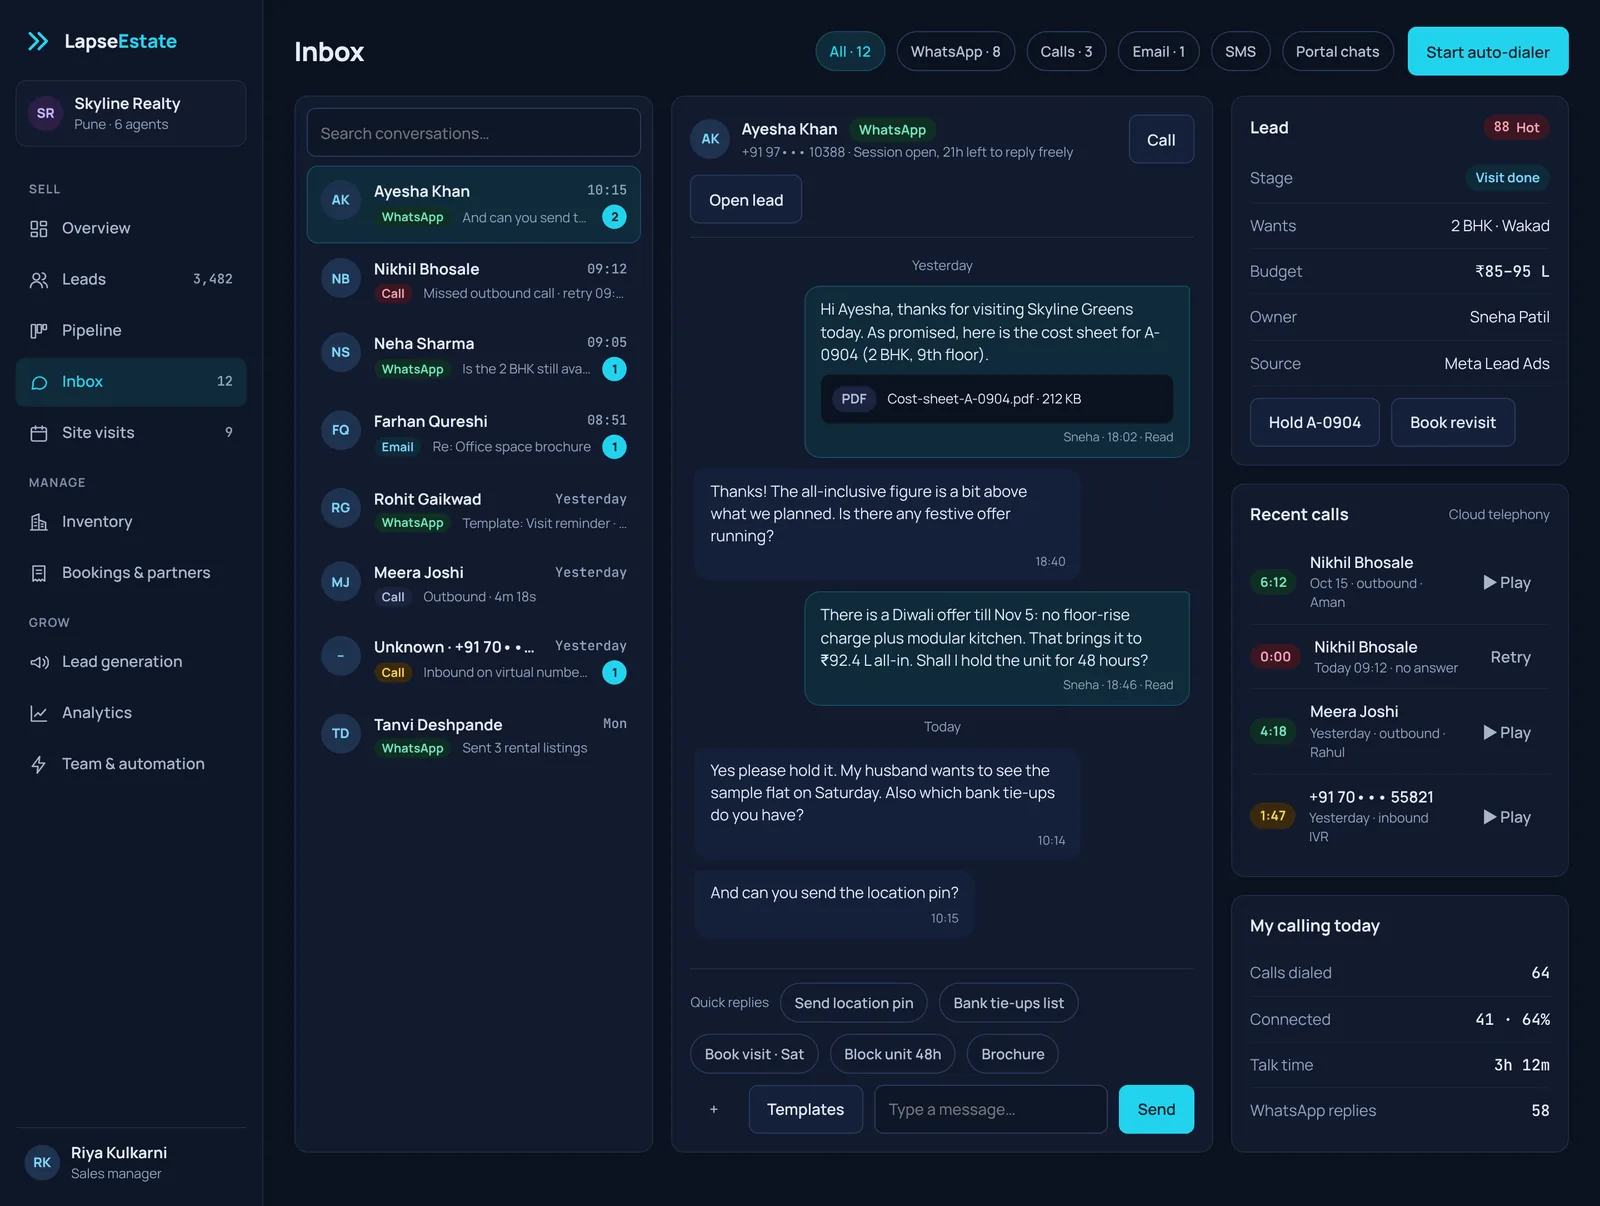The width and height of the screenshot is (1600, 1206).
Task: Click the Analytics chart icon
Action: (x=39, y=713)
